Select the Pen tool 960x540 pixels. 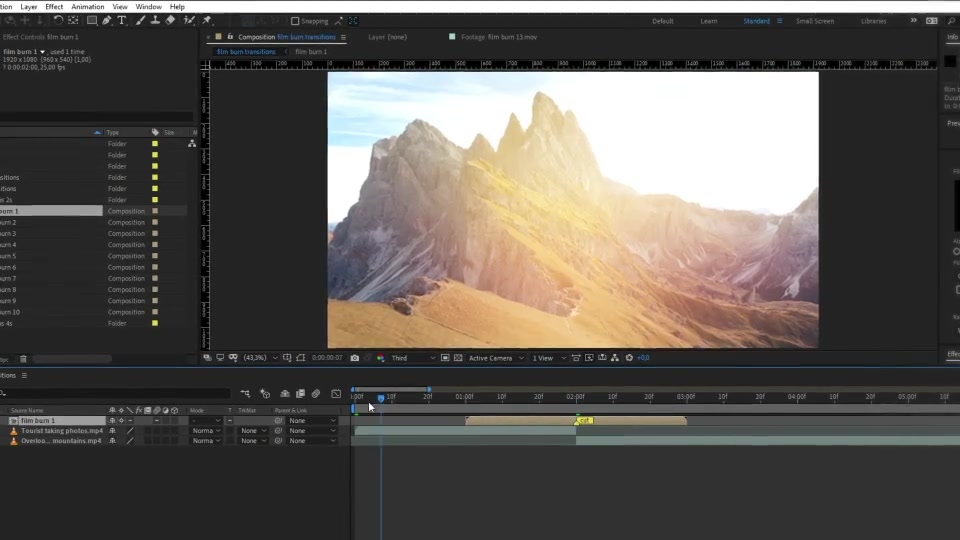click(107, 20)
